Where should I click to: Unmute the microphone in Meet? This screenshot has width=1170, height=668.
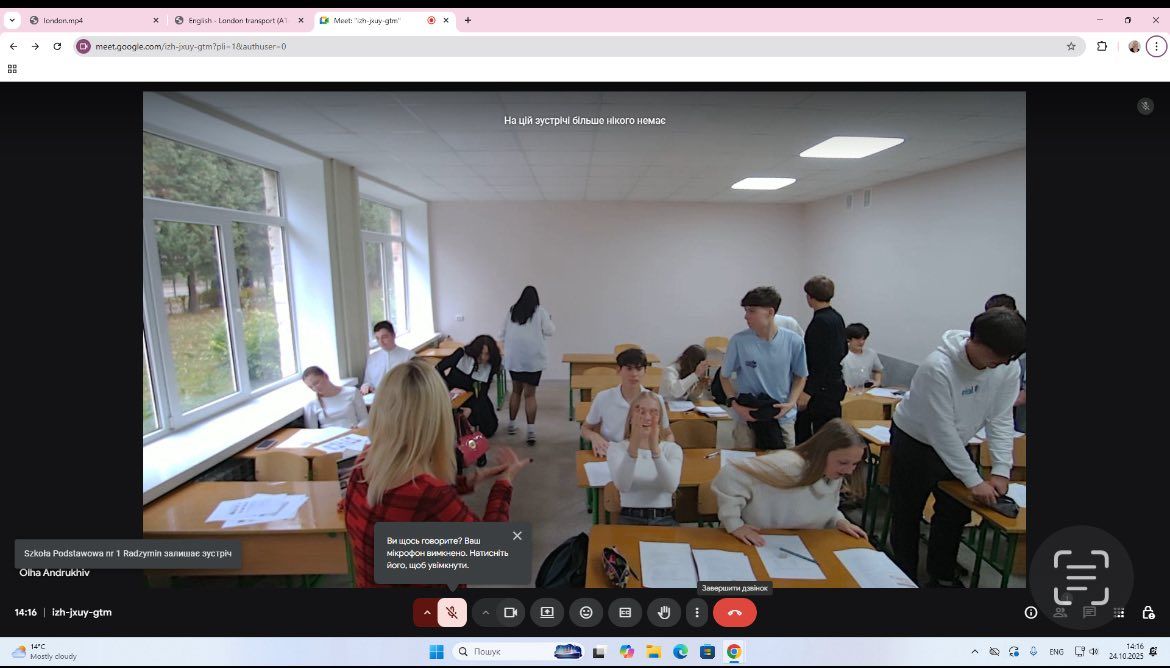coord(452,612)
